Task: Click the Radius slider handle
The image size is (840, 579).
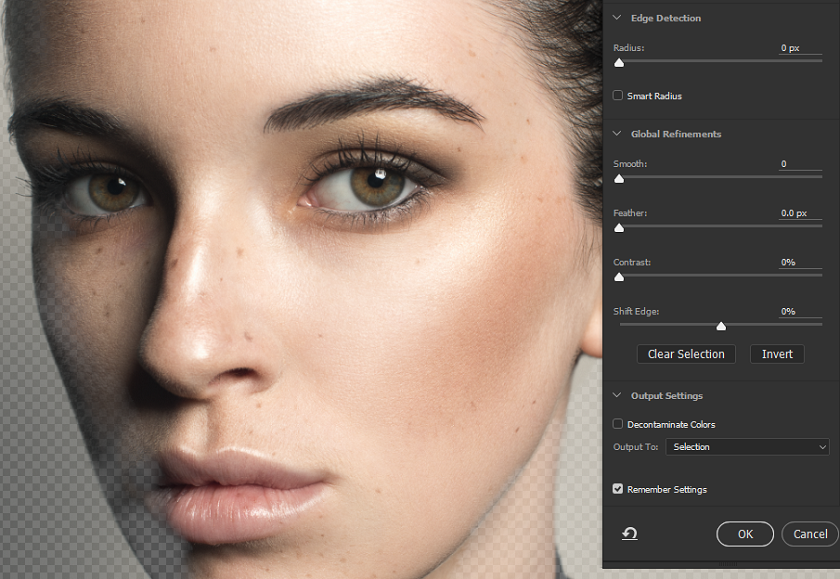Action: pyautogui.click(x=619, y=63)
